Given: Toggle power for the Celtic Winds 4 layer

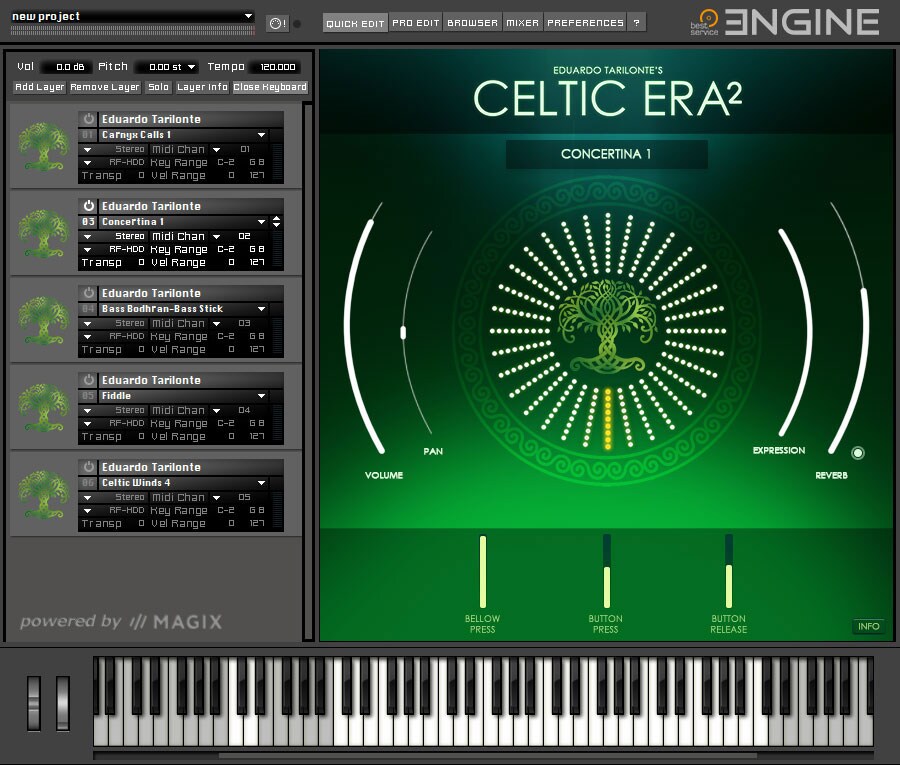Looking at the screenshot, I should pos(88,467).
